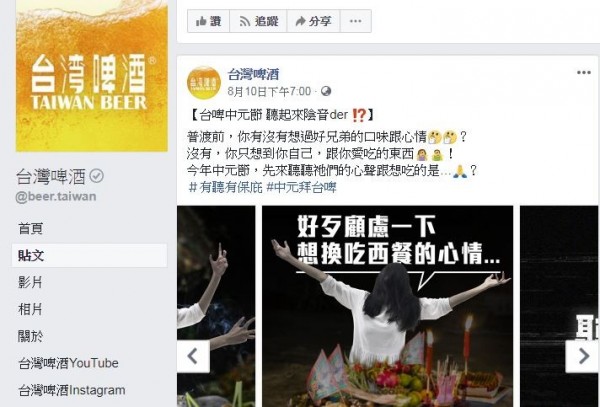Viewport: 600px width, 407px height.
Task: Open the post options three-dot menu
Action: point(584,73)
